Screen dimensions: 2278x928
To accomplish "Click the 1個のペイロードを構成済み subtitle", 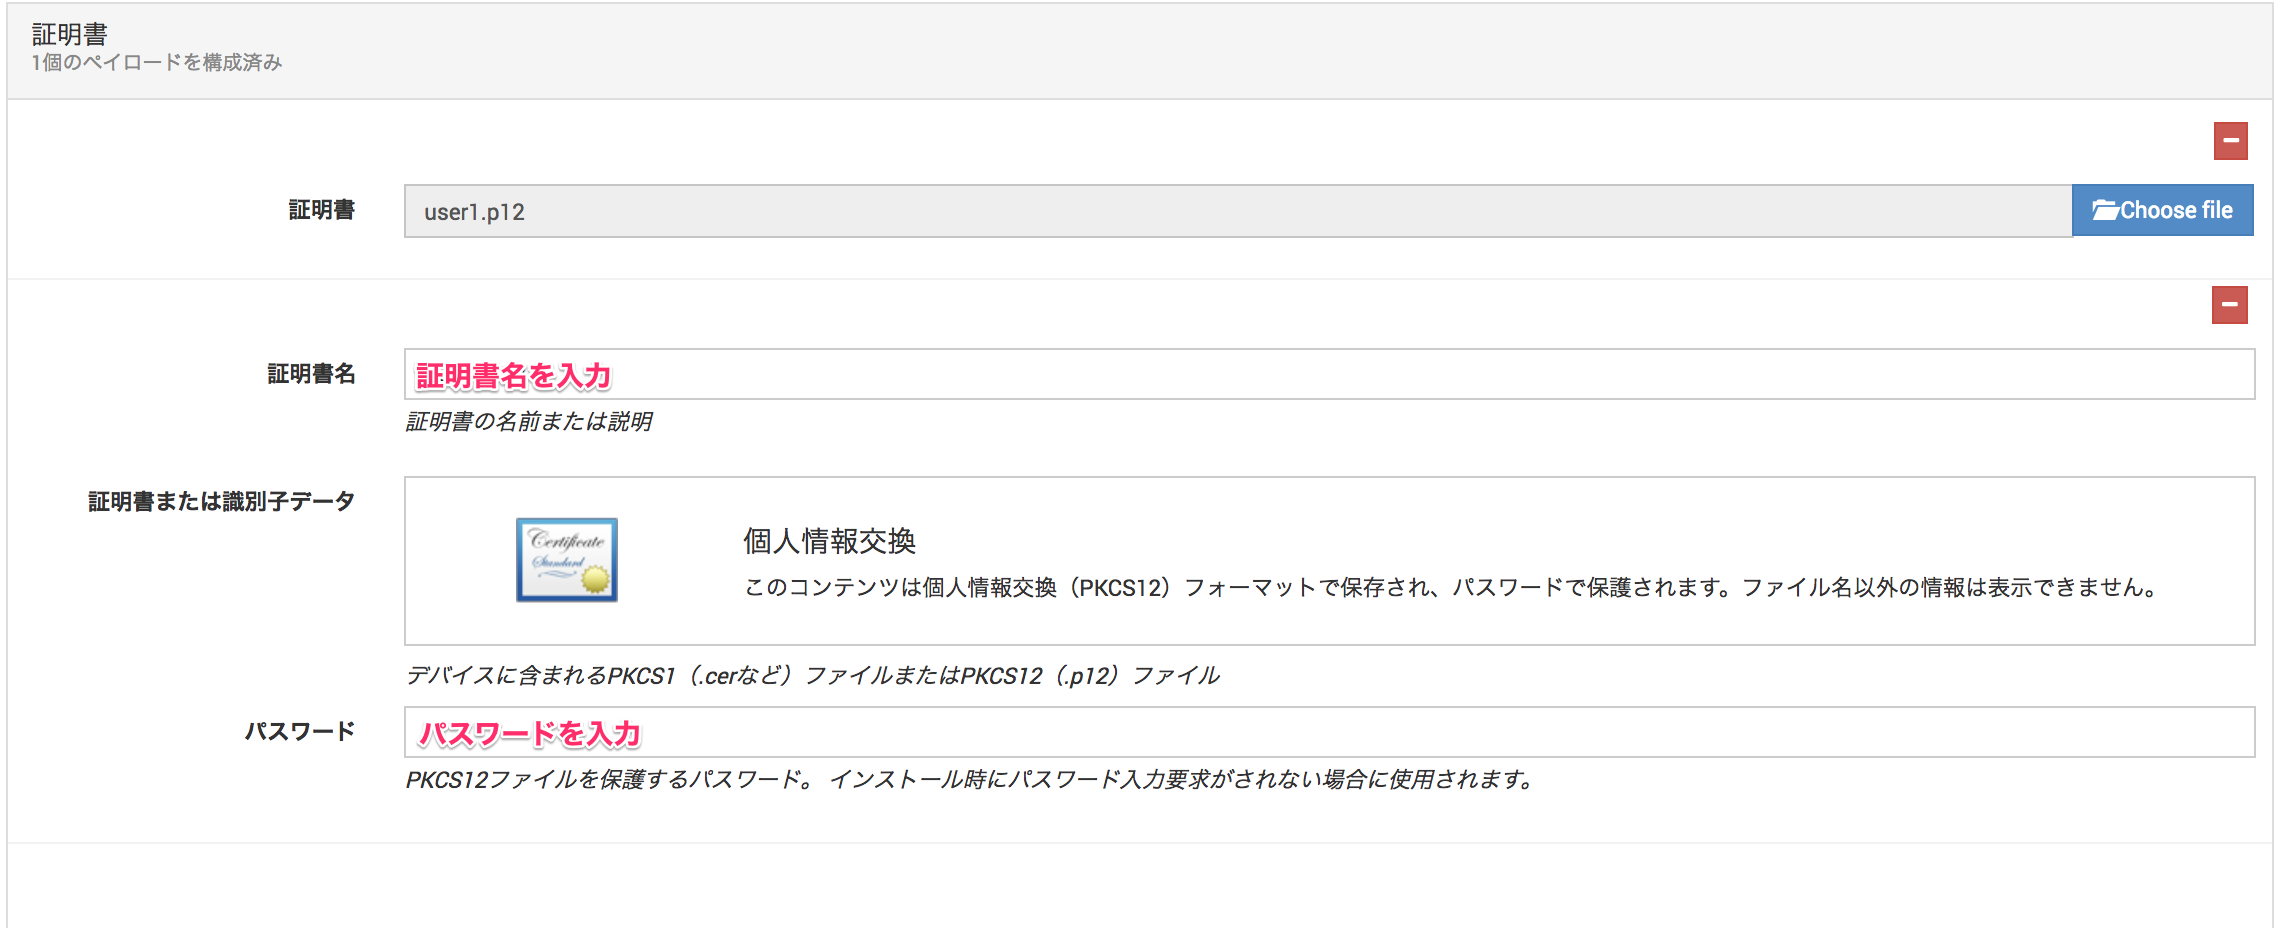I will click(x=157, y=63).
